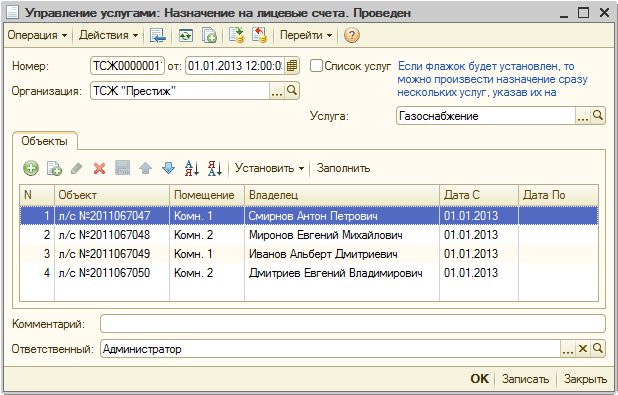The height and width of the screenshot is (395, 618).
Task: Click the Ответственный field Администратор
Action: coord(330,349)
